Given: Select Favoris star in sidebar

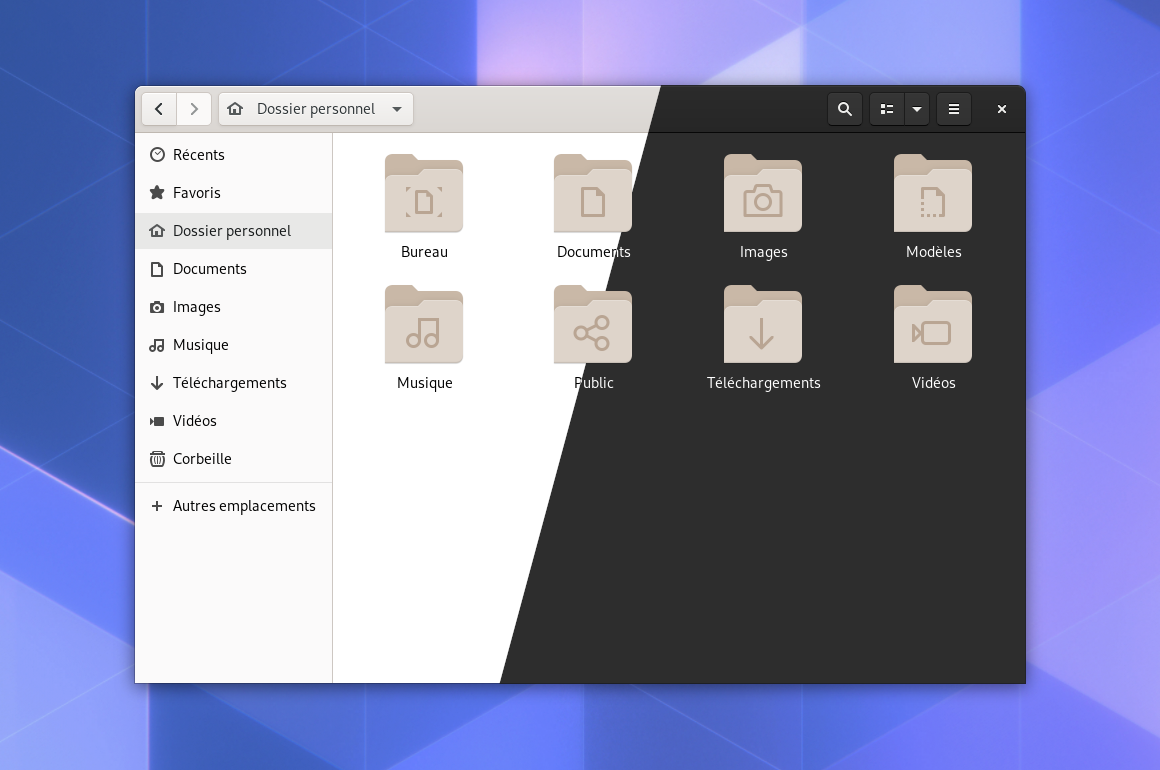Looking at the screenshot, I should tap(233, 192).
